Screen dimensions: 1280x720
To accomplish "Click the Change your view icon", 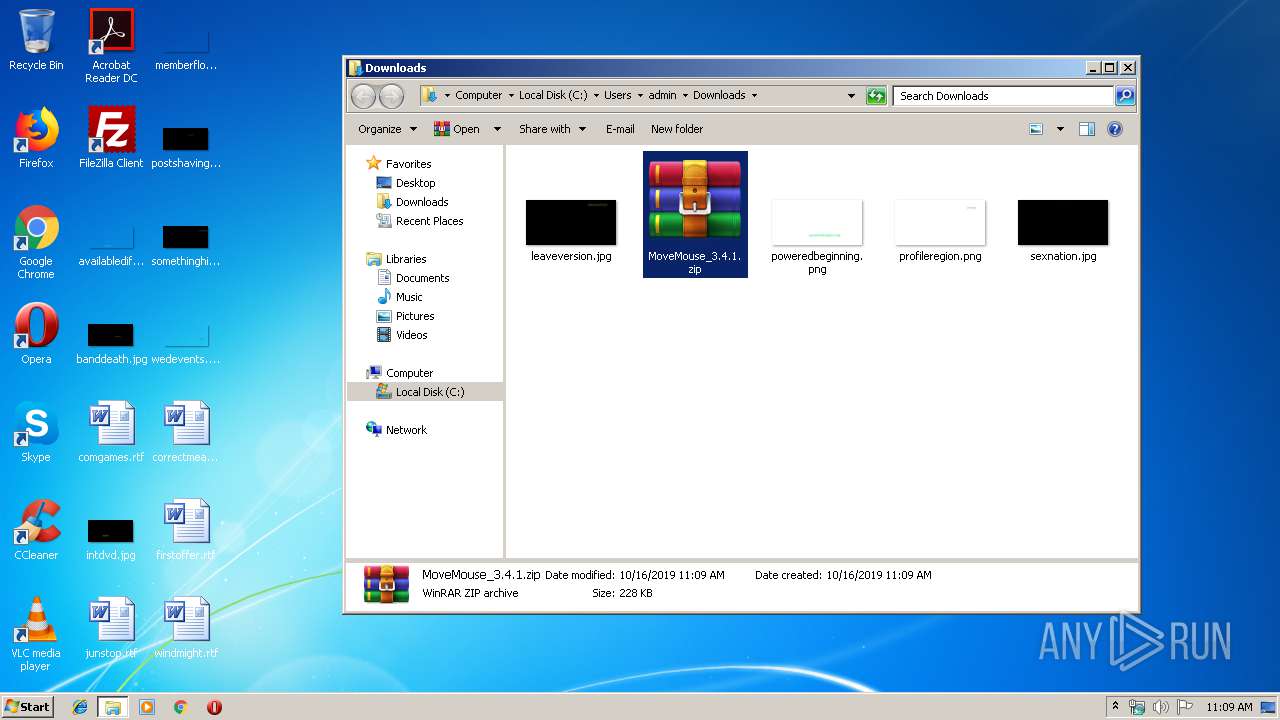I will (x=1036, y=129).
